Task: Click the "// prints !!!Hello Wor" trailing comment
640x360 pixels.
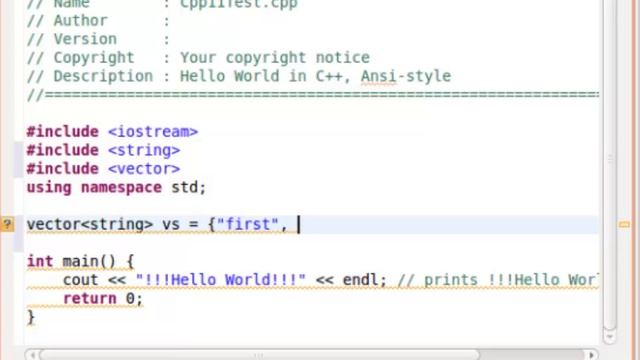Action: [x=498, y=280]
